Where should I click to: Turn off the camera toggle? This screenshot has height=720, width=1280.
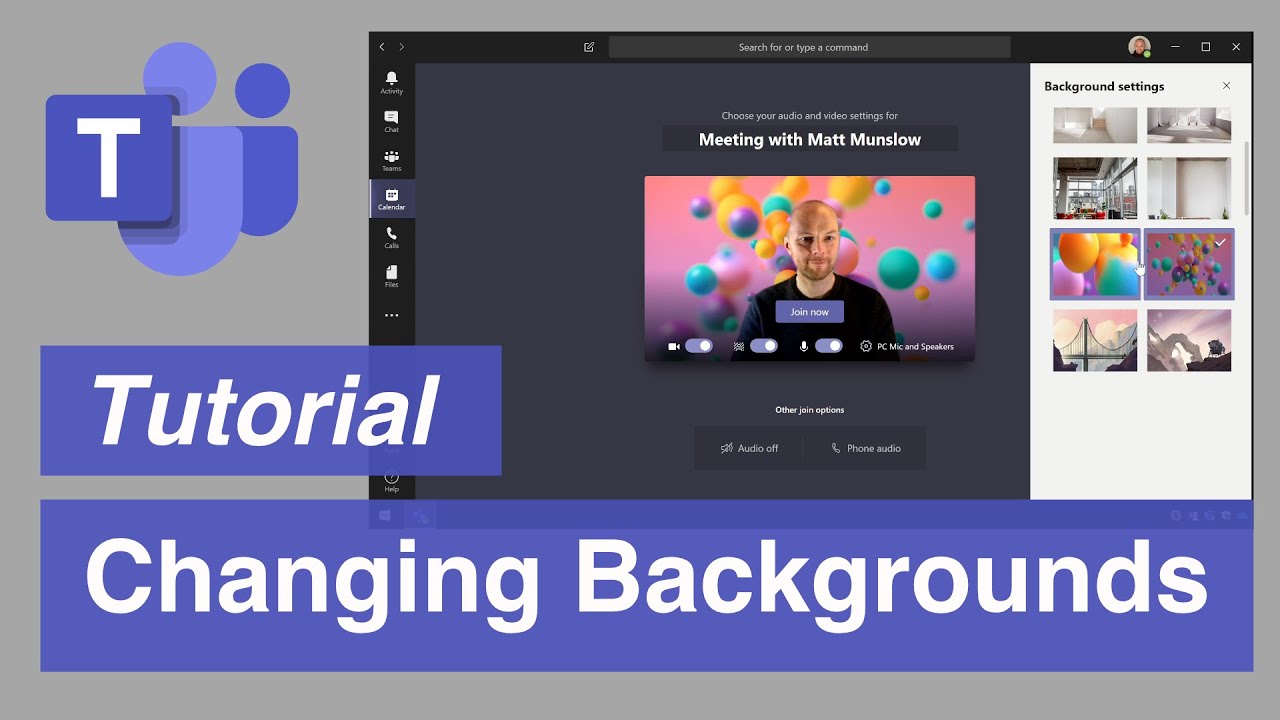[x=699, y=346]
